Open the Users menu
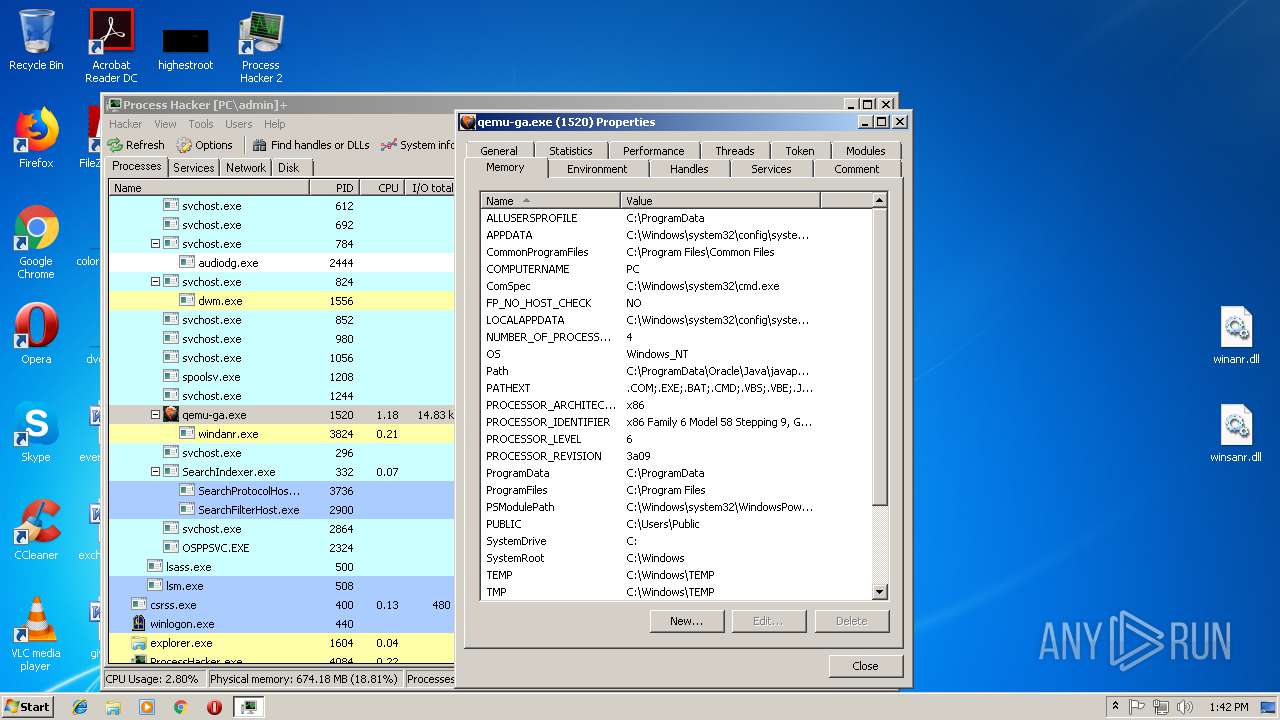 tap(238, 124)
